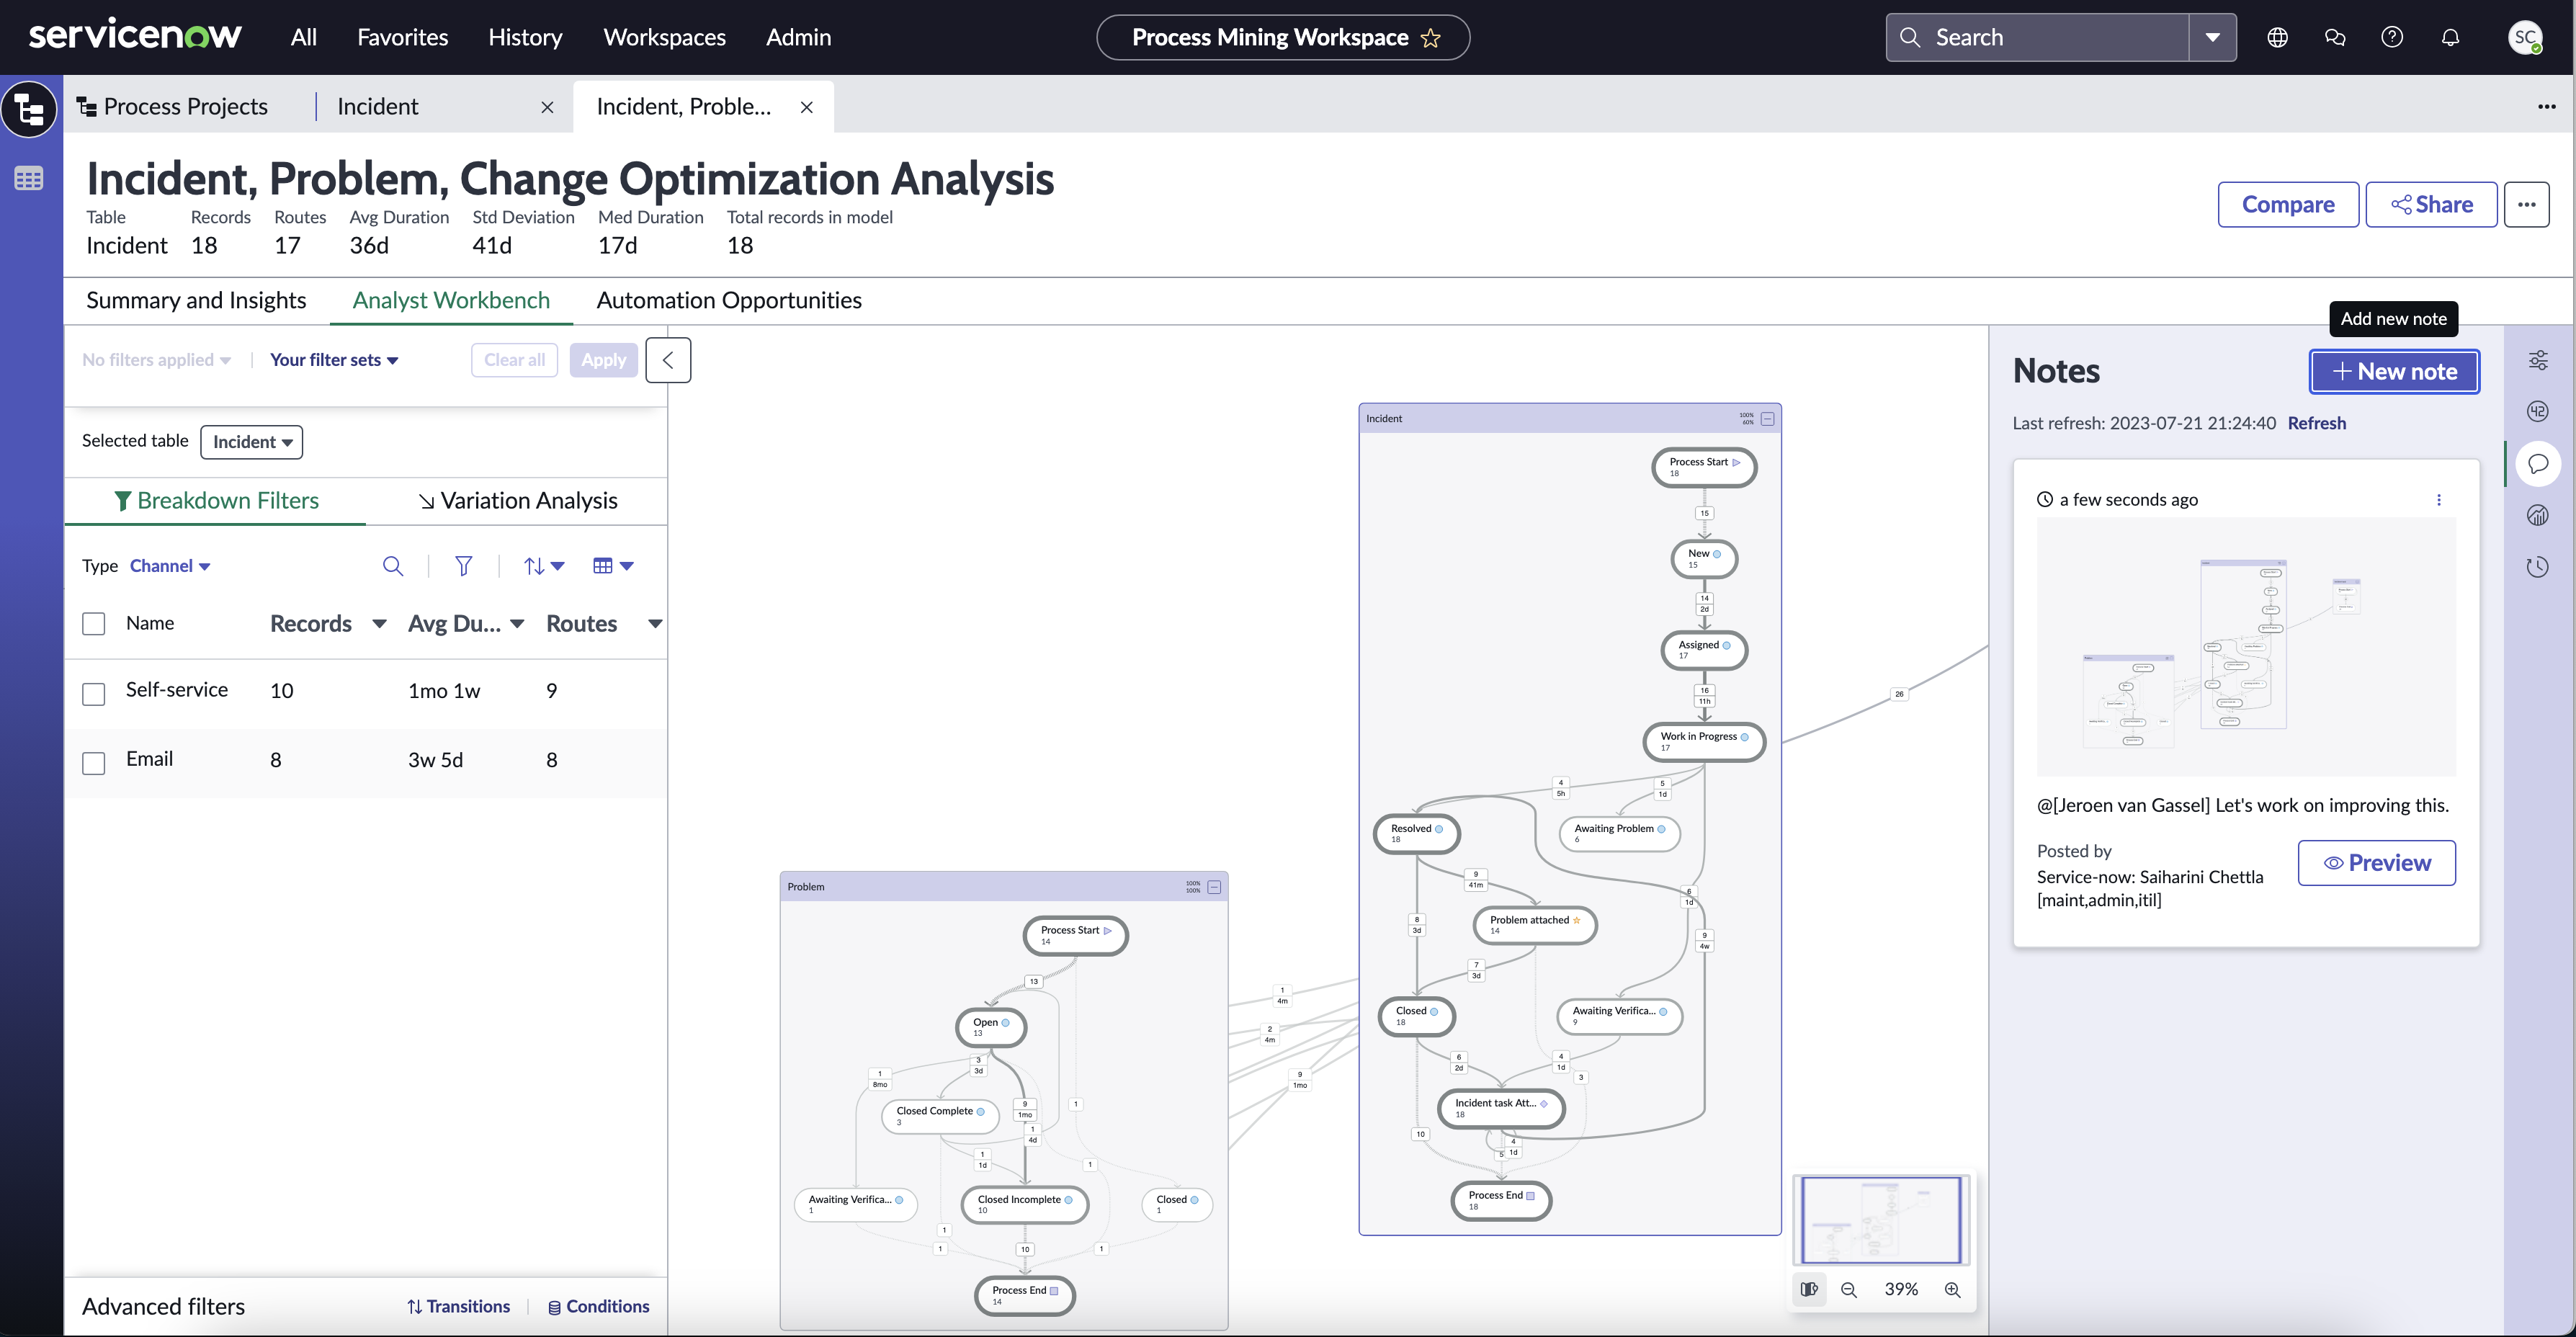Zoom in on the process map
This screenshot has width=2576, height=1337.
point(1952,1289)
